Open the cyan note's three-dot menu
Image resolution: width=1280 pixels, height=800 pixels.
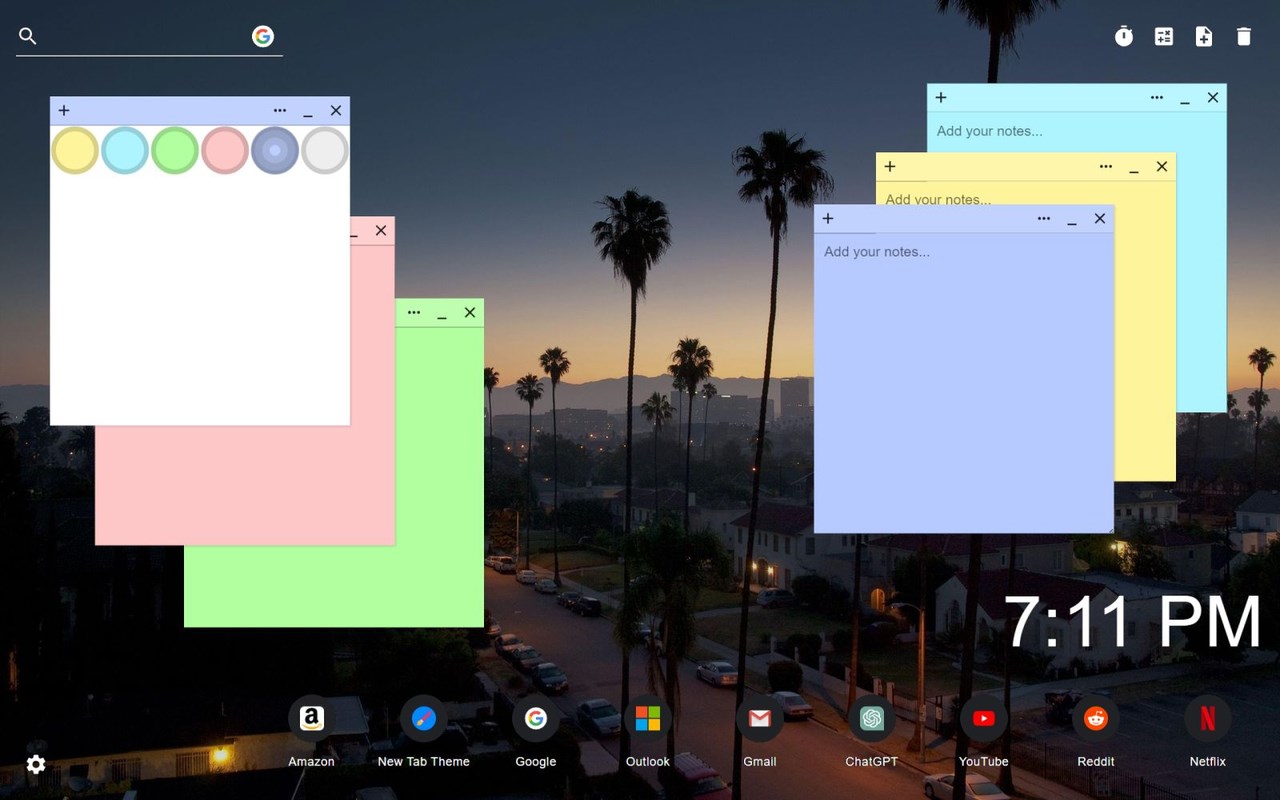point(1157,98)
